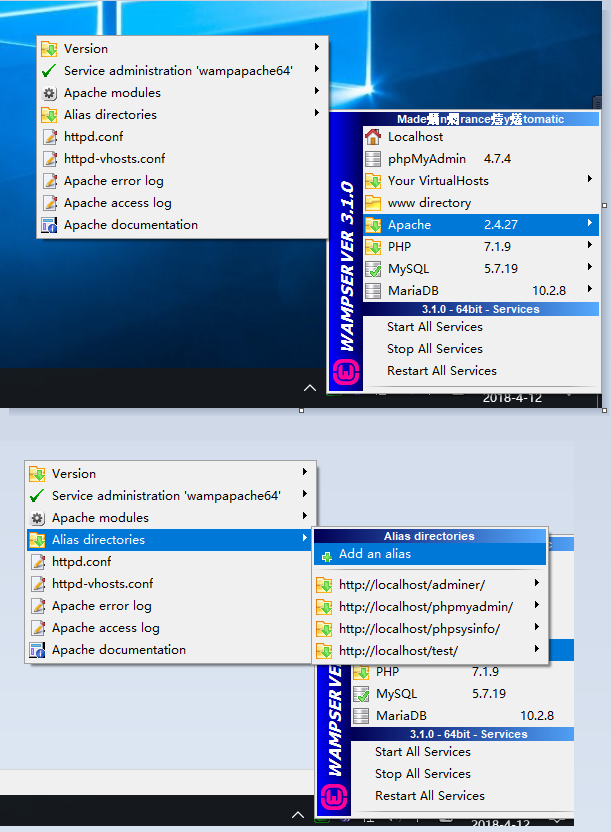Expand the http://localhost/test/ alias arrow

537,650
